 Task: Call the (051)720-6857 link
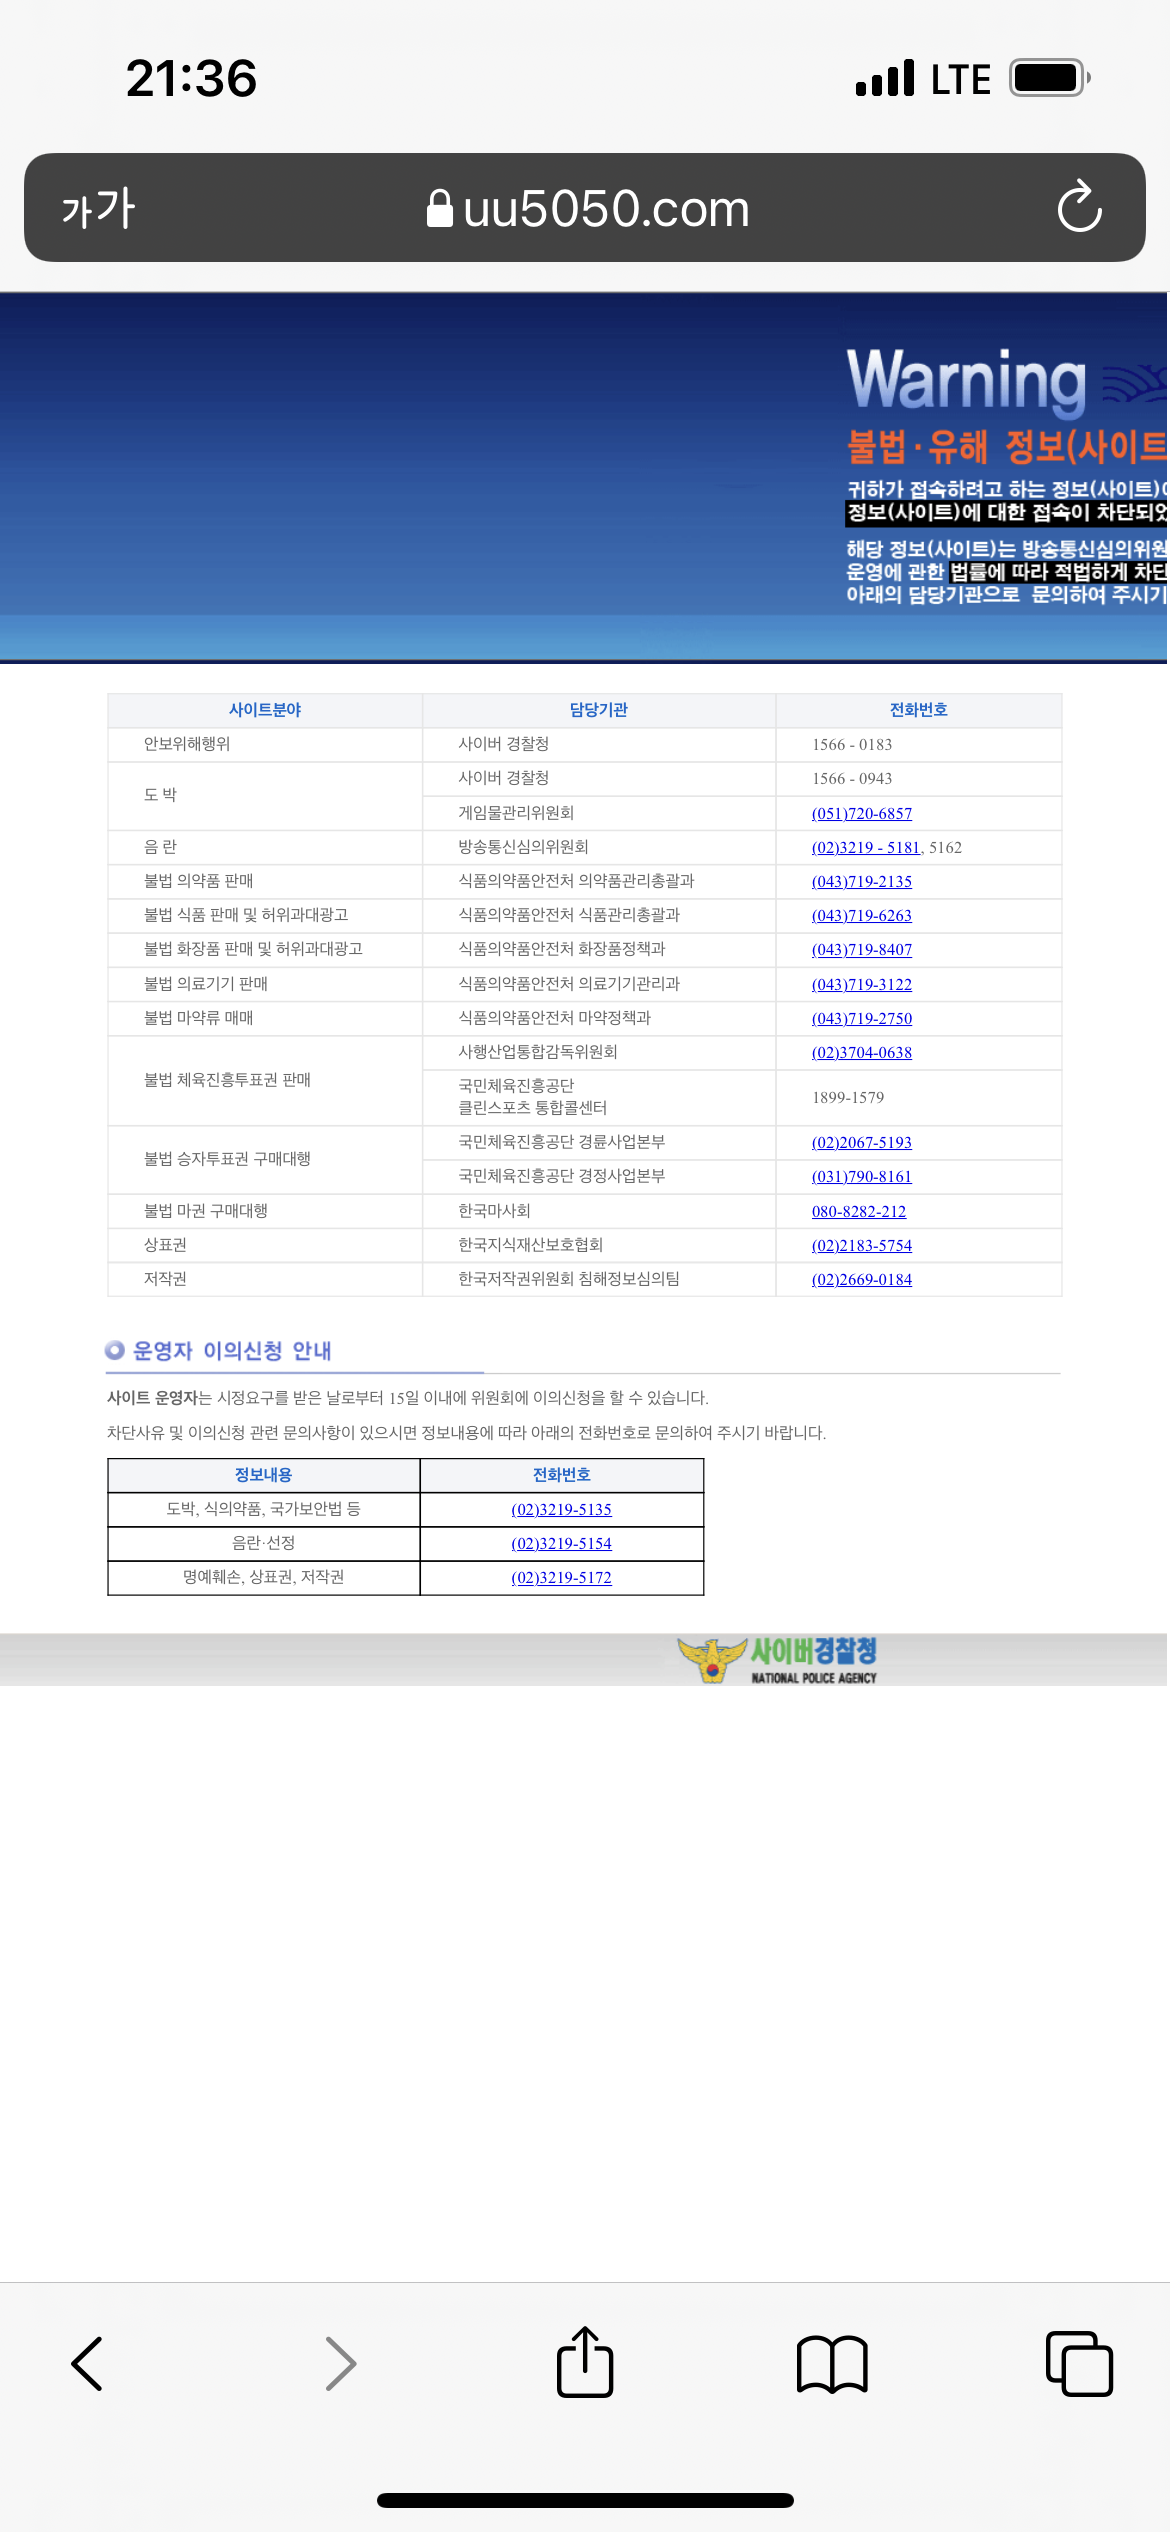[x=862, y=813]
